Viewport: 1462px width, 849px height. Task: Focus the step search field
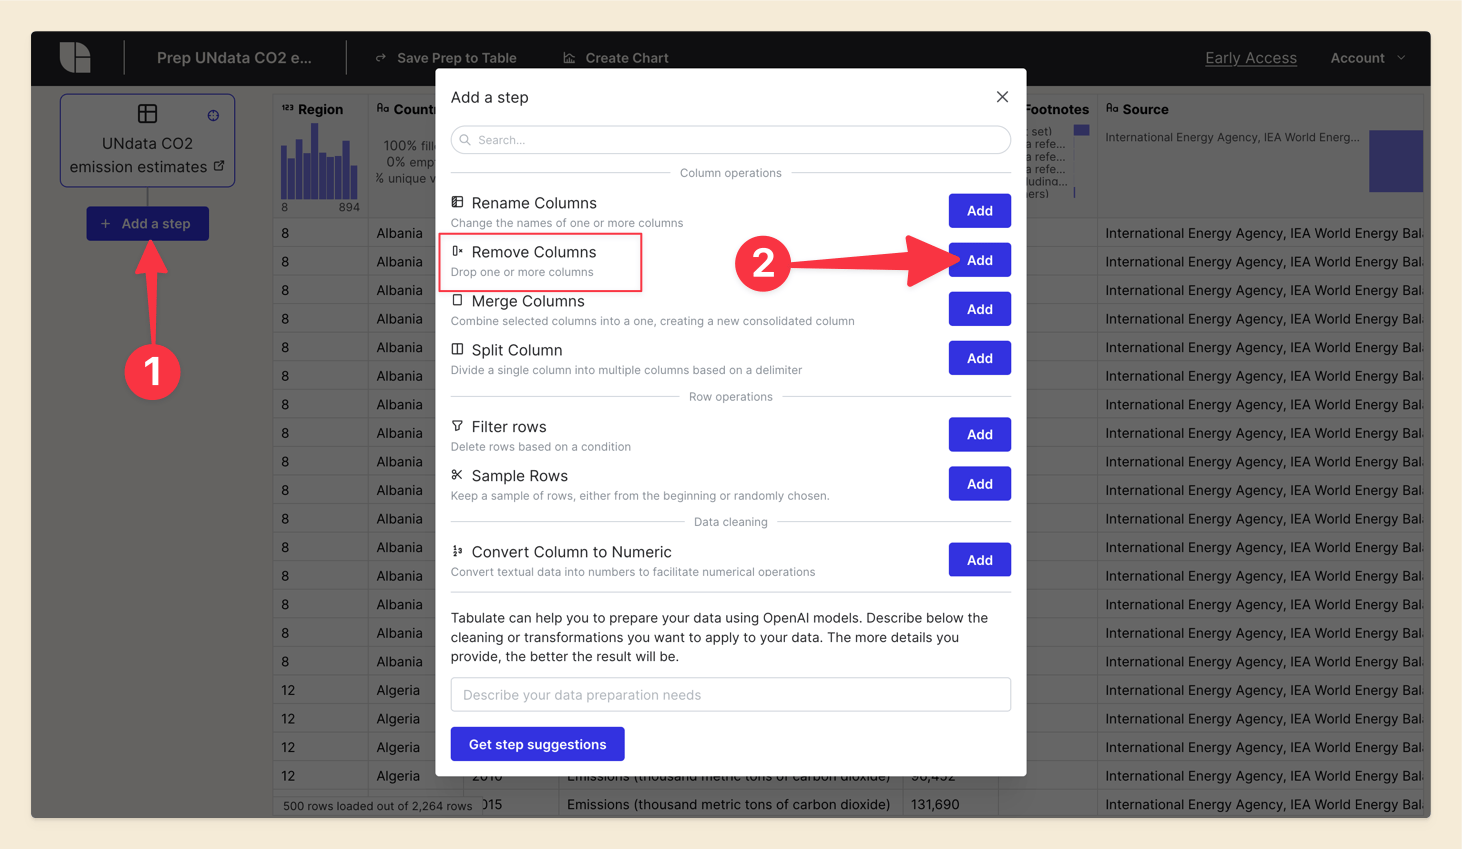pos(731,140)
